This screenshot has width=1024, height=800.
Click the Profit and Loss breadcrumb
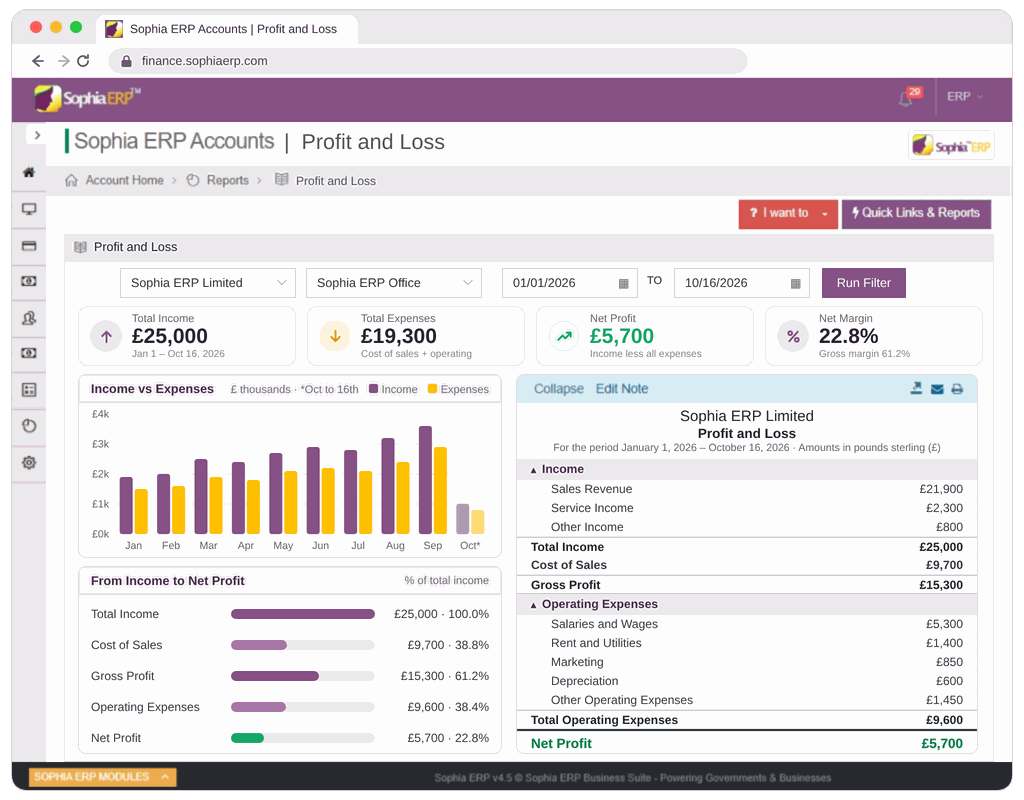(x=336, y=181)
